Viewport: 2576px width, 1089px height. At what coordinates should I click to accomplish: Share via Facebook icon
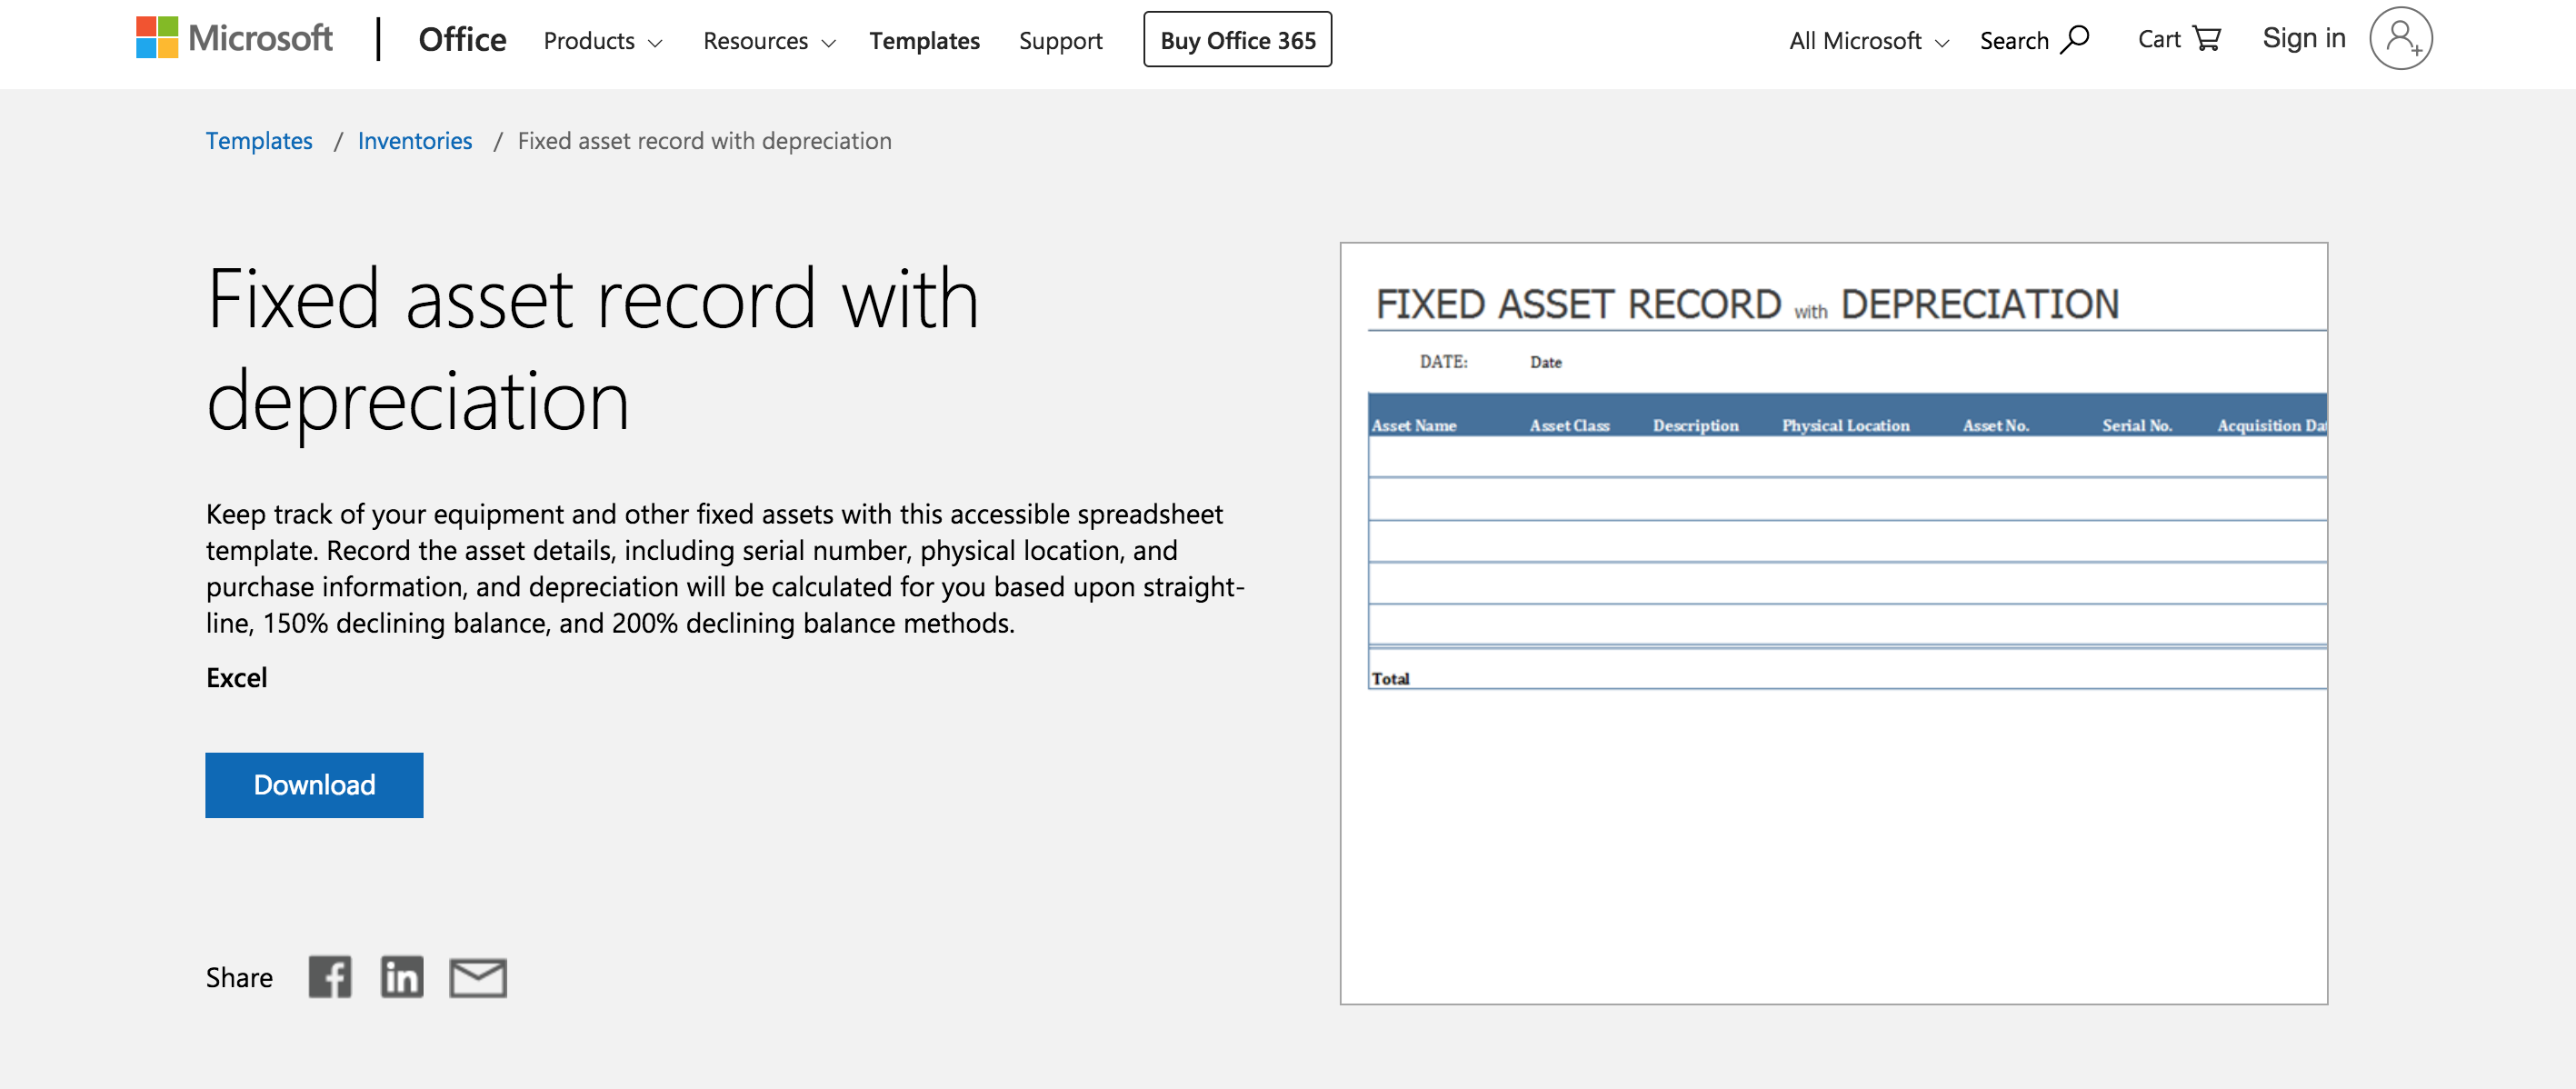[329, 977]
